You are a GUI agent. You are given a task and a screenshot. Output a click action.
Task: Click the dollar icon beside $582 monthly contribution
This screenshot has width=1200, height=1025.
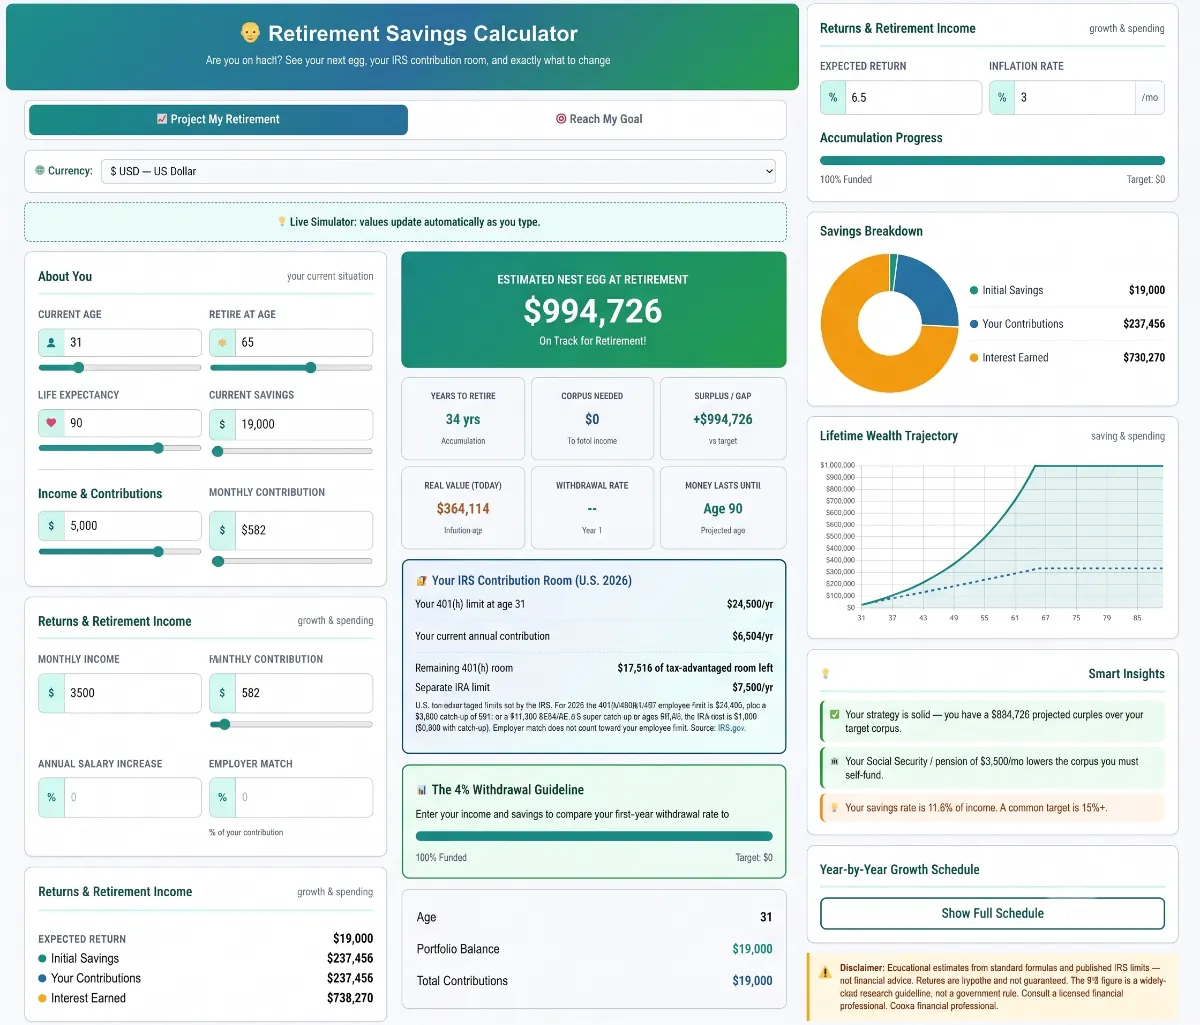[222, 530]
